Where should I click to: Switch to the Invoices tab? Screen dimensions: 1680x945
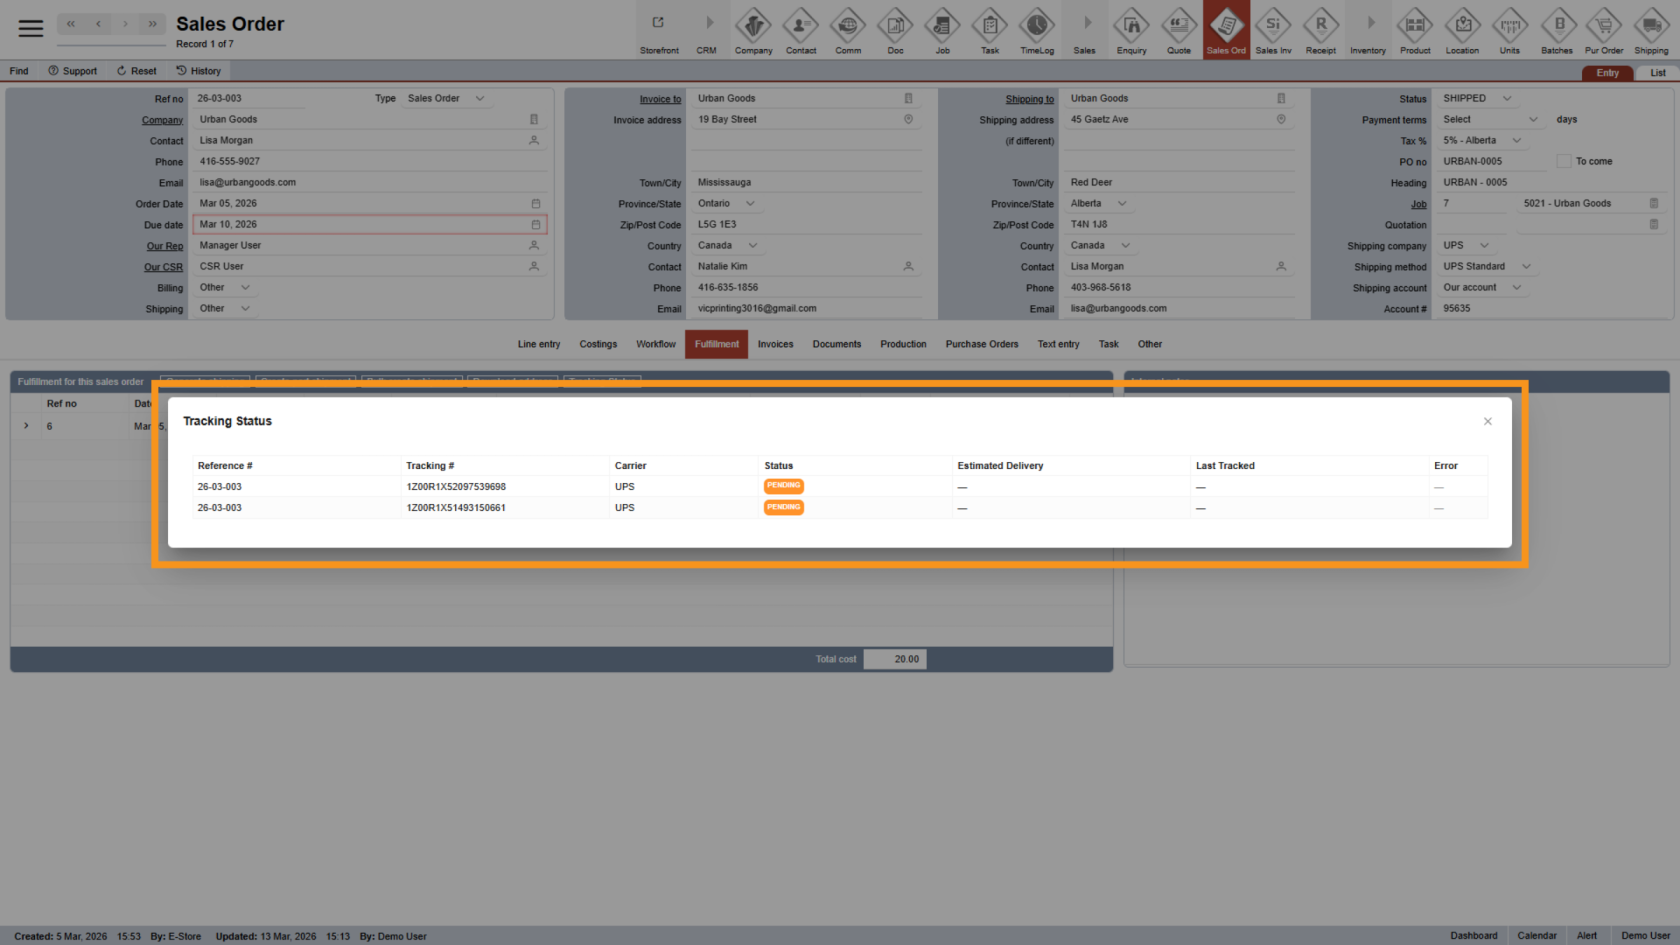click(775, 344)
